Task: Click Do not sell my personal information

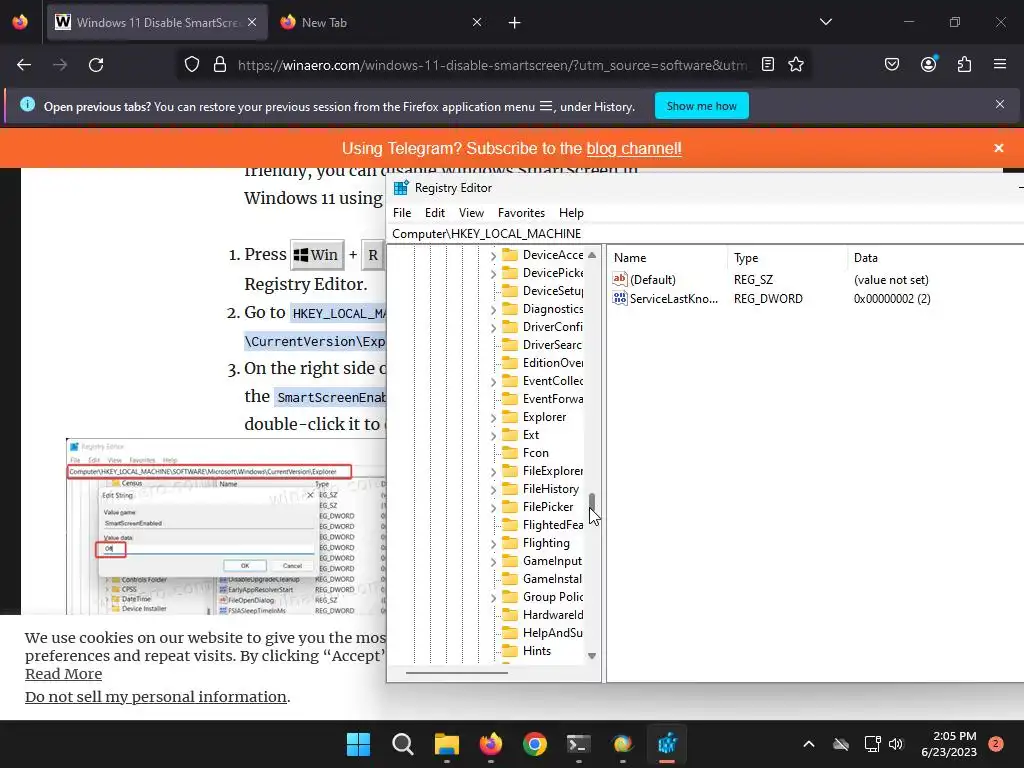Action: (x=155, y=697)
